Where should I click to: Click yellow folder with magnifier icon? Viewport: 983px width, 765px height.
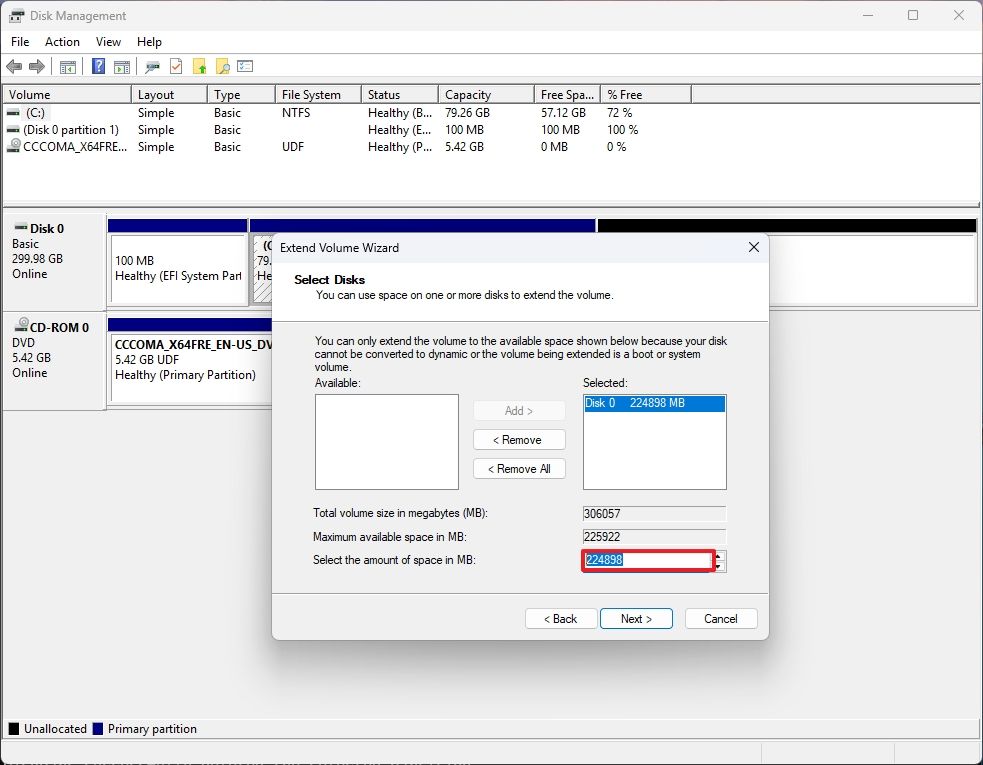point(222,67)
